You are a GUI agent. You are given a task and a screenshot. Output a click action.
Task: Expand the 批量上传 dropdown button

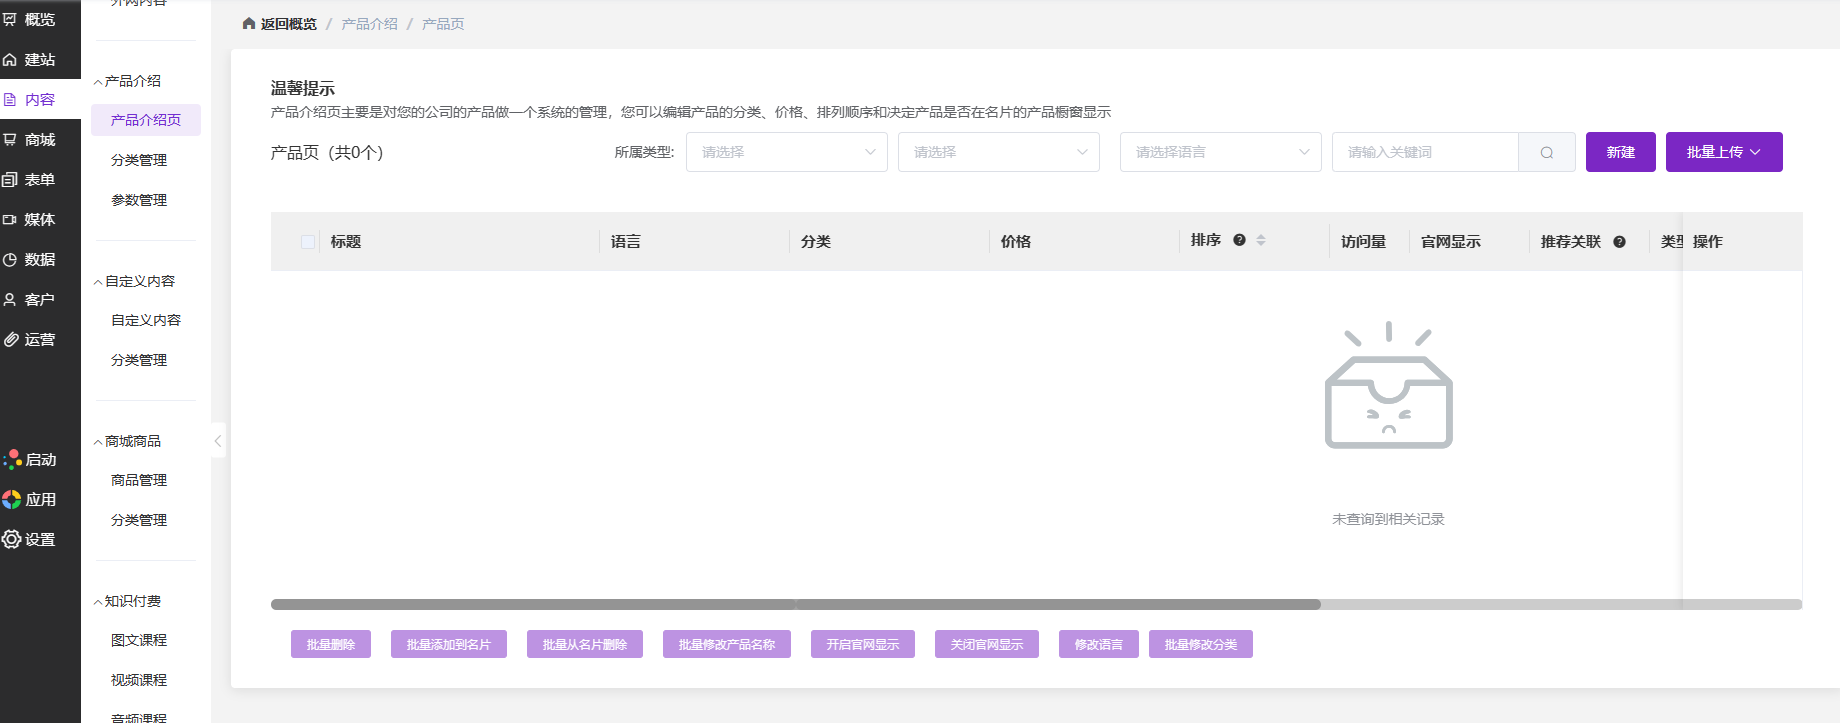(x=1723, y=152)
